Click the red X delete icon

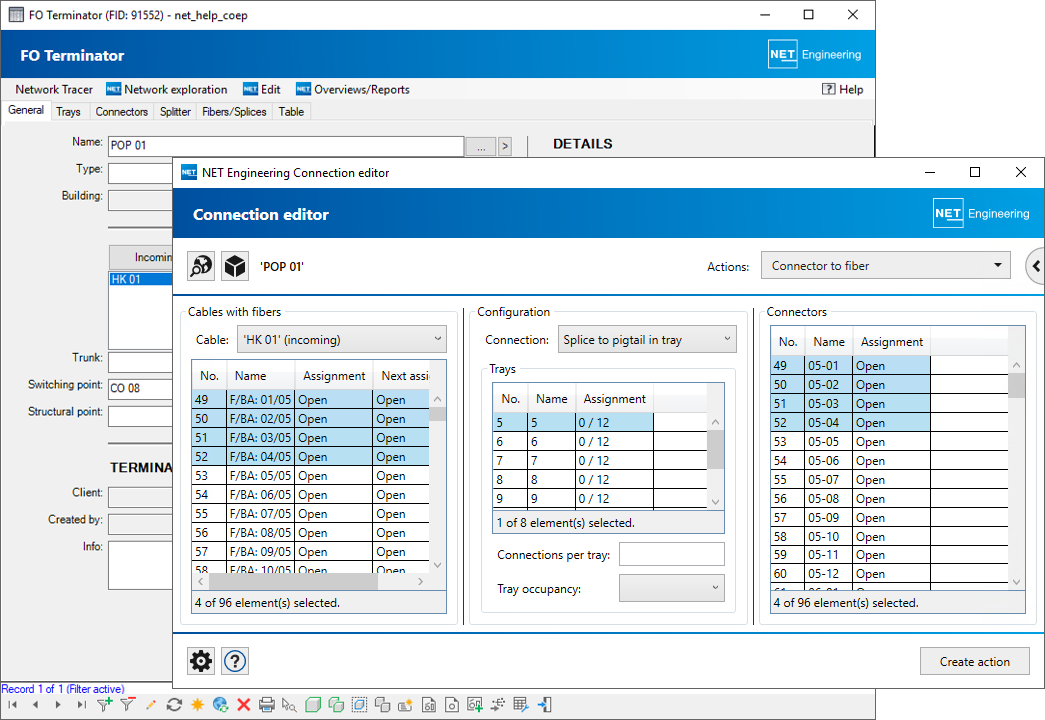(243, 705)
